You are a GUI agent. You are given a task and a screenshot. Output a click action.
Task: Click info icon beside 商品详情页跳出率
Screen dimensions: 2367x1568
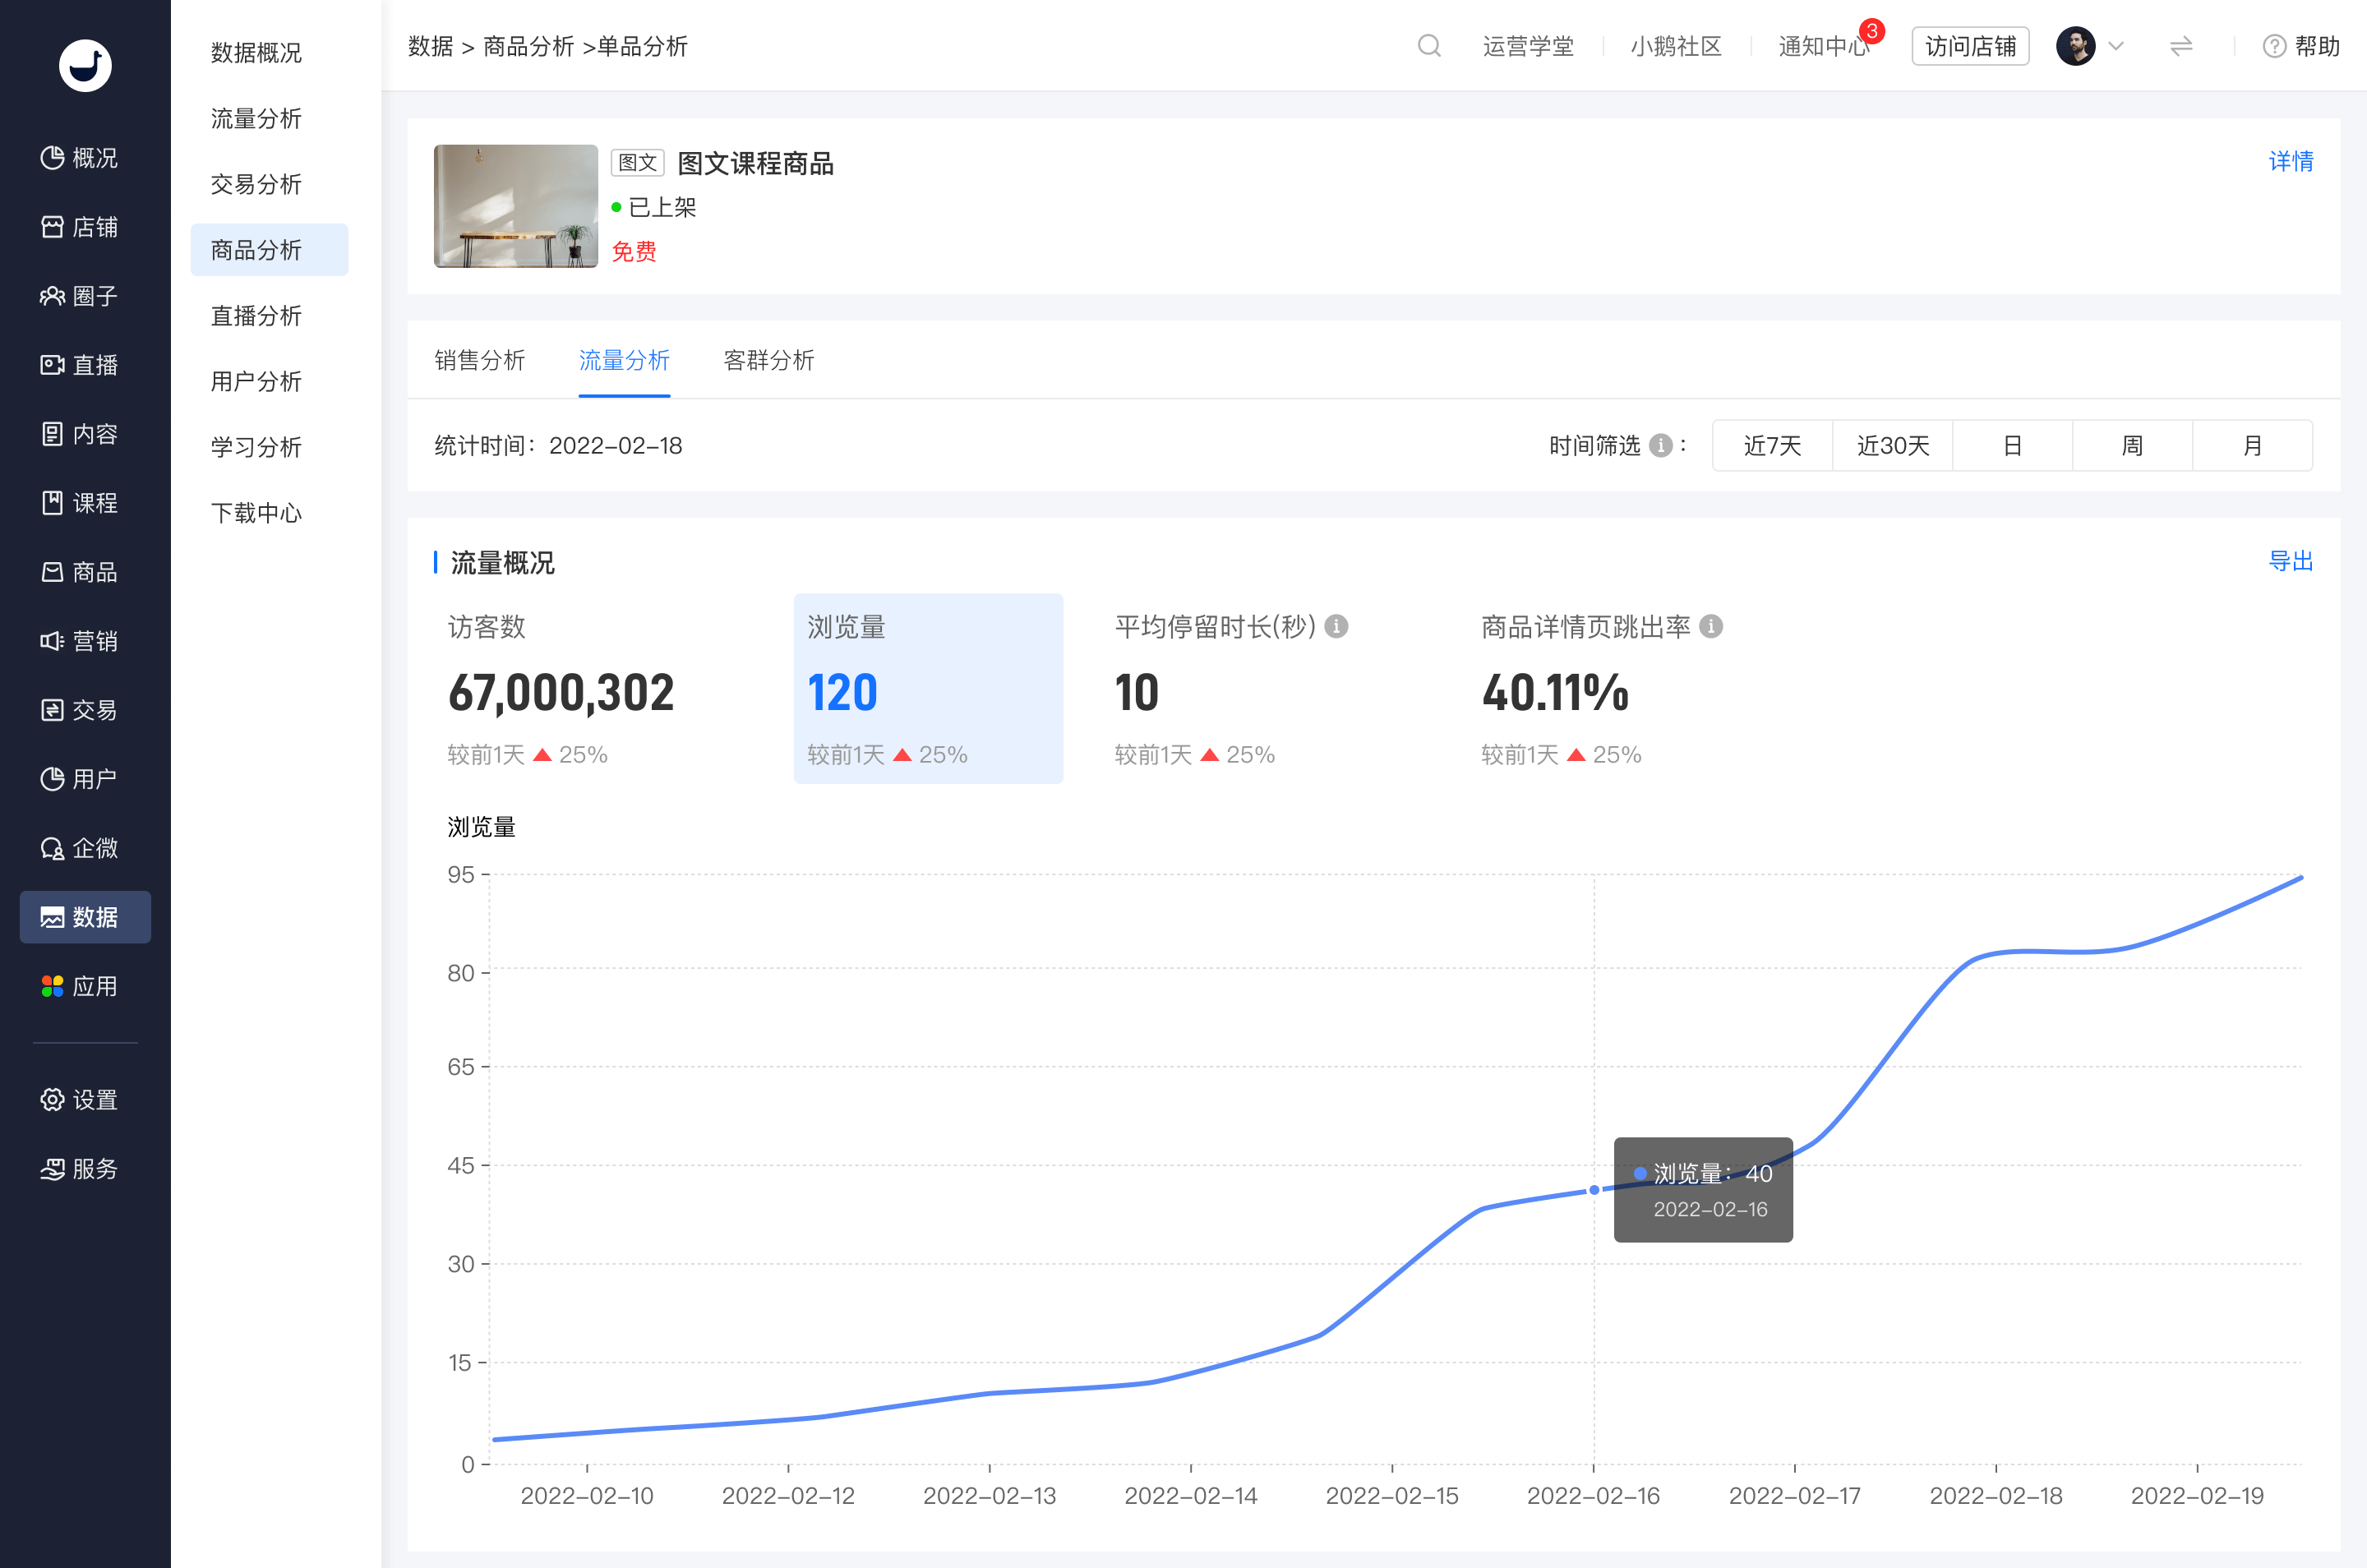coord(1711,626)
